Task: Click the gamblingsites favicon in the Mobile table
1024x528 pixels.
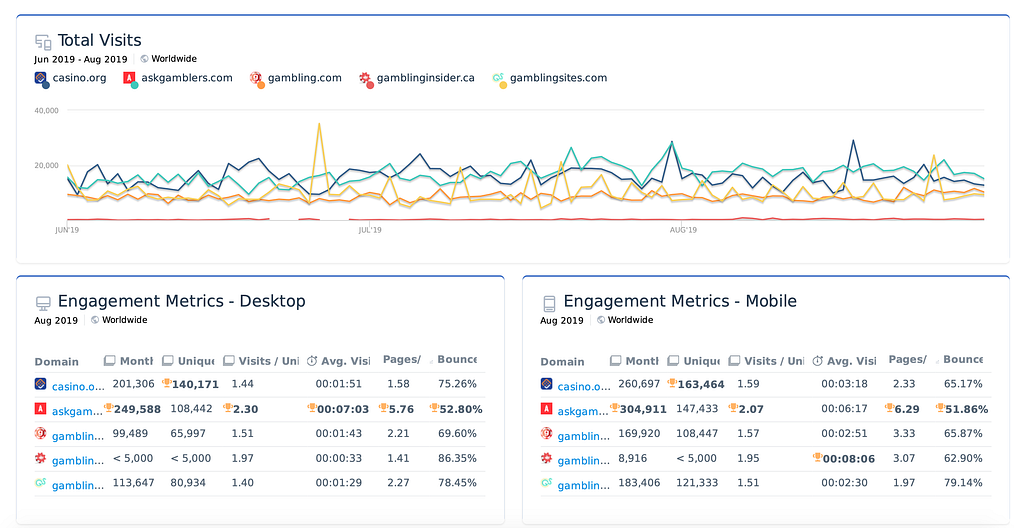Action: click(x=547, y=483)
